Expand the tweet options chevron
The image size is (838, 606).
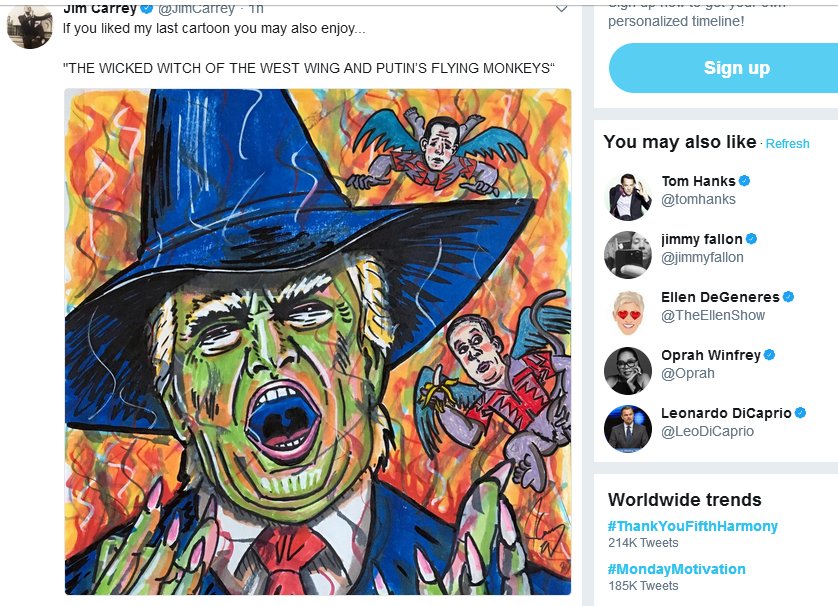(x=561, y=8)
